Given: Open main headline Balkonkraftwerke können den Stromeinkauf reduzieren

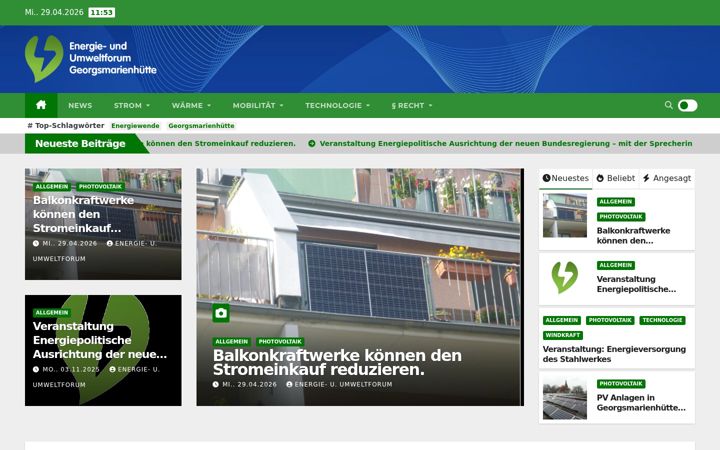Looking at the screenshot, I should coord(337,362).
